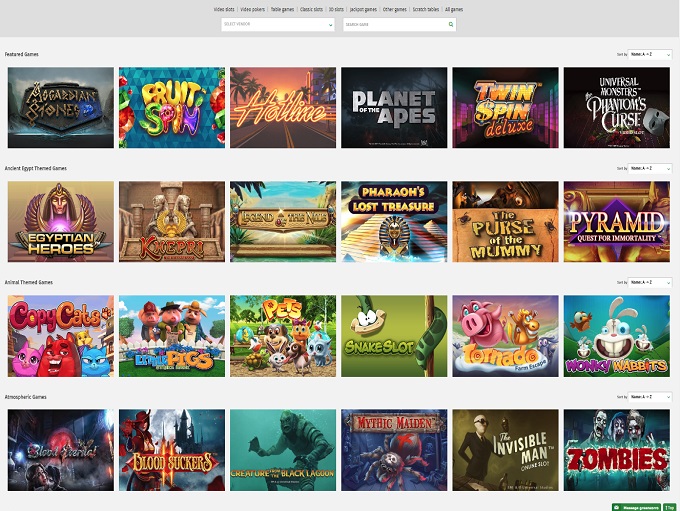The height and width of the screenshot is (511, 680).
Task: Launch the Blood Suckers II game
Action: pyautogui.click(x=171, y=449)
